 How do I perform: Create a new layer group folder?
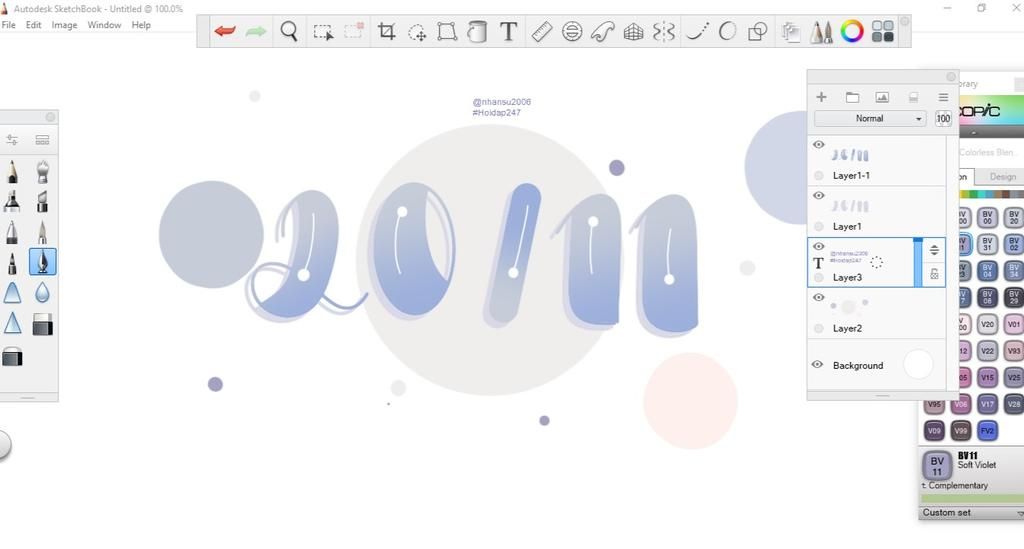click(852, 97)
